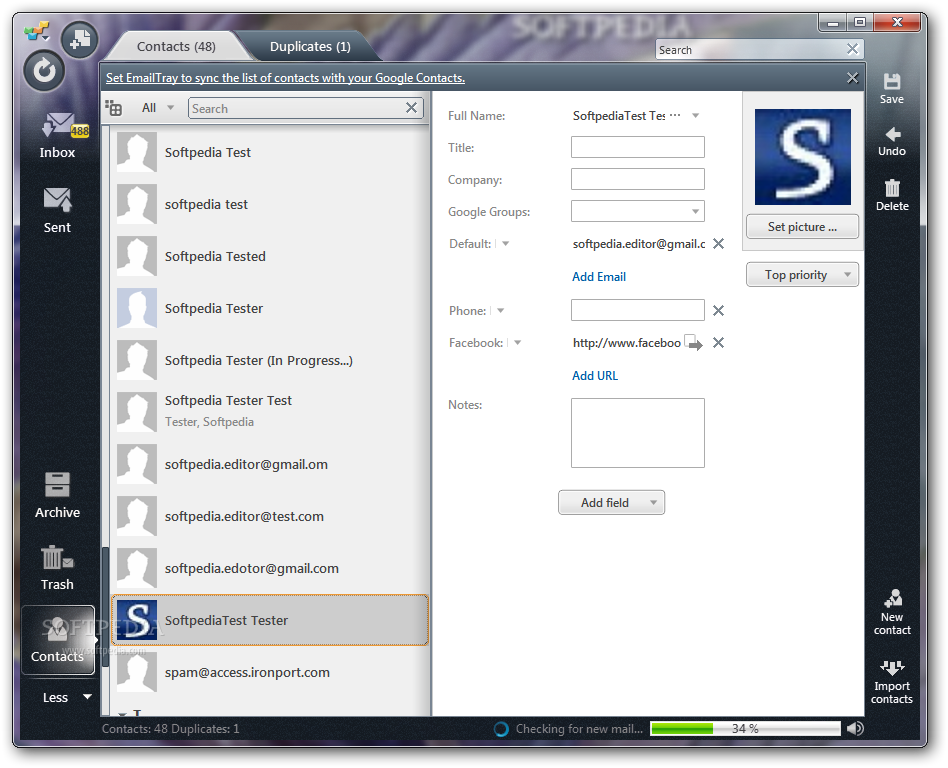Click the Undo arrow icon
Viewport: 948px width, 768px height.
892,142
